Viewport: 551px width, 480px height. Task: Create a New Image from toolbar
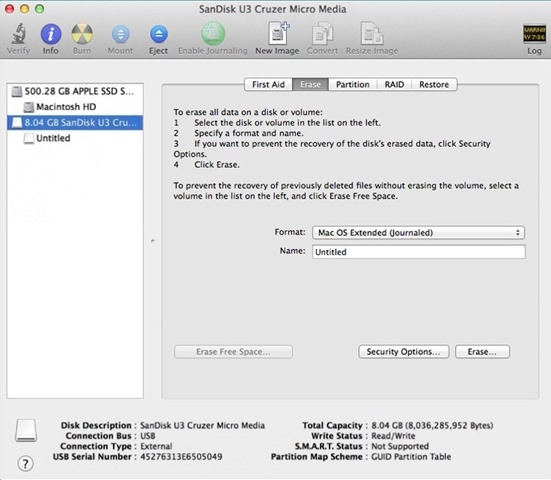pos(278,33)
